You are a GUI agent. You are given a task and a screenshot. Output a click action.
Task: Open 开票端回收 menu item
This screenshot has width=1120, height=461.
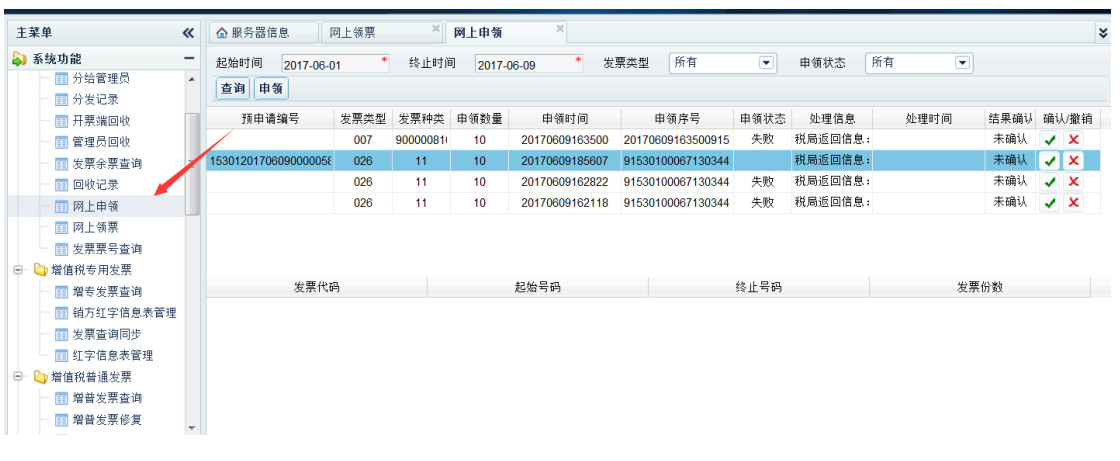(101, 121)
